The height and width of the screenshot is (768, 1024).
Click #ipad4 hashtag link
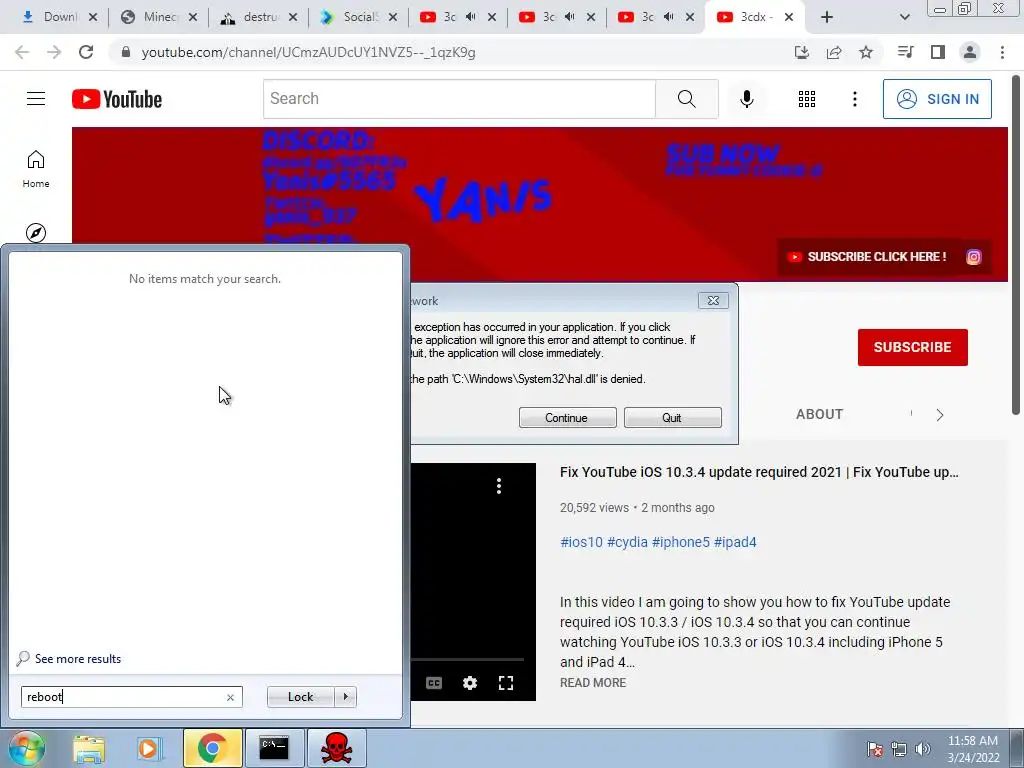735,542
